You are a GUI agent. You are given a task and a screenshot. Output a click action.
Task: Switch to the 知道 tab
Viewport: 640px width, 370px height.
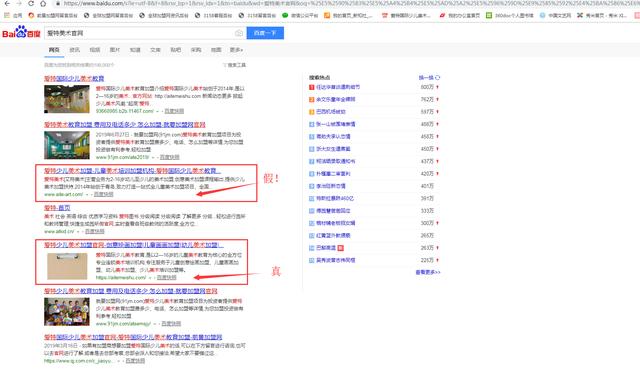[x=135, y=50]
